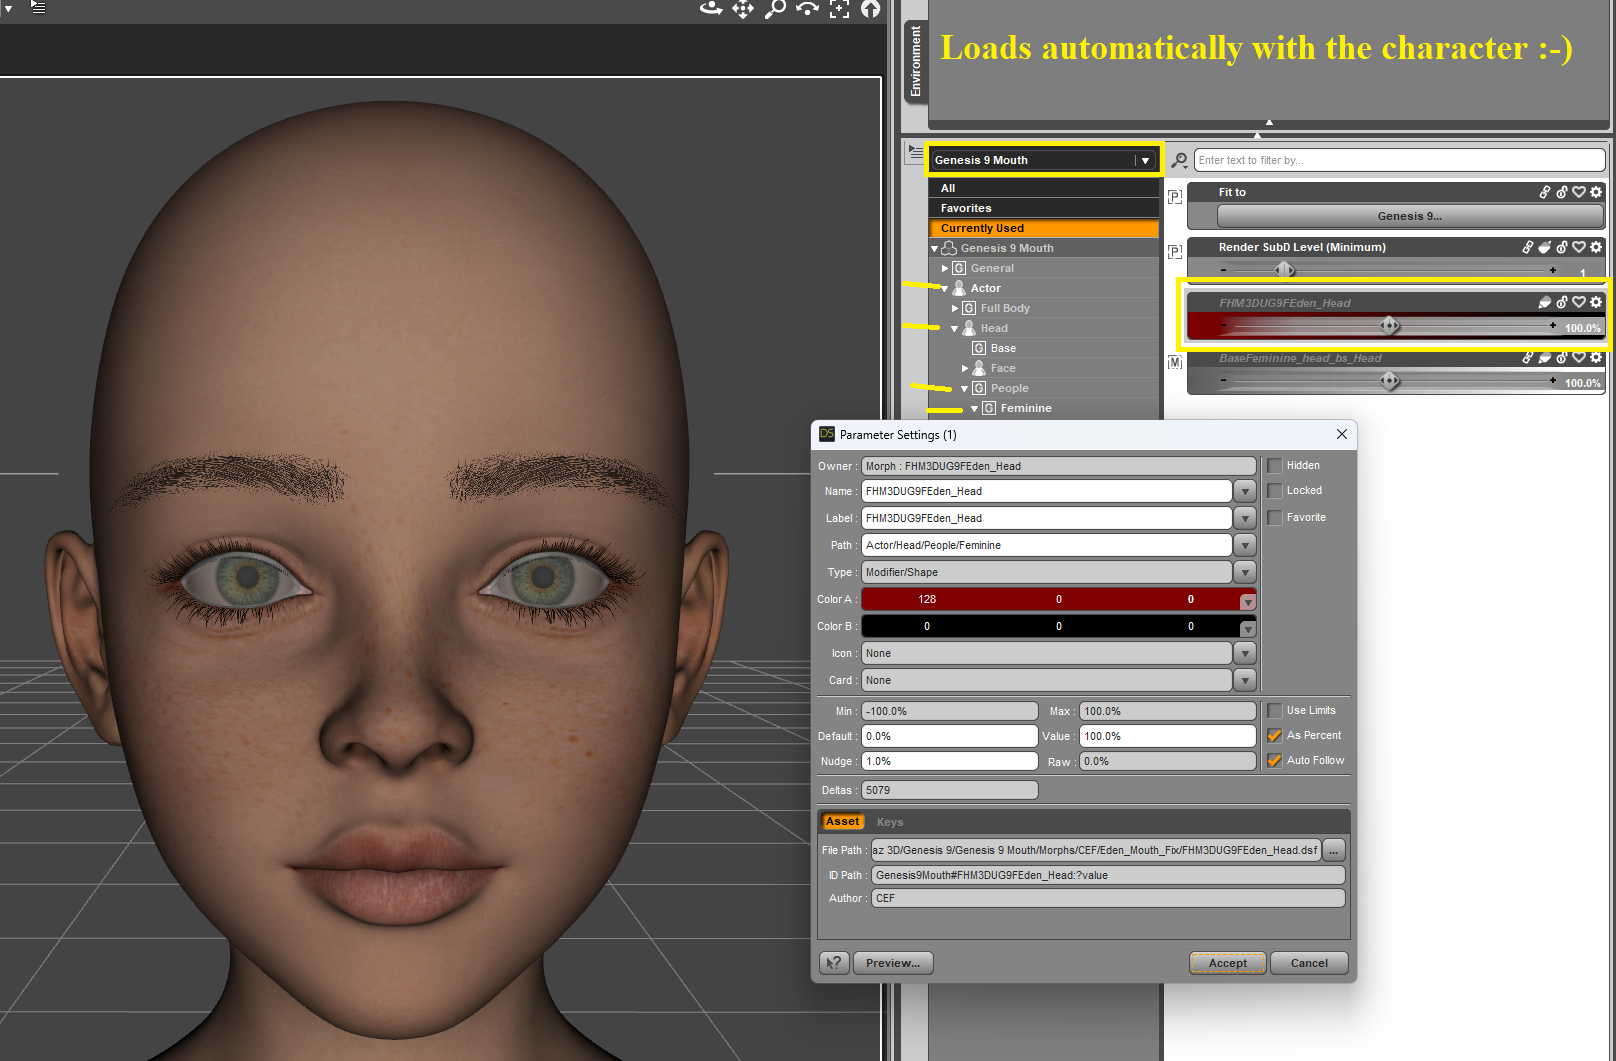1616x1061 pixels.
Task: Select the pan camera four-arrow icon
Action: [742, 9]
